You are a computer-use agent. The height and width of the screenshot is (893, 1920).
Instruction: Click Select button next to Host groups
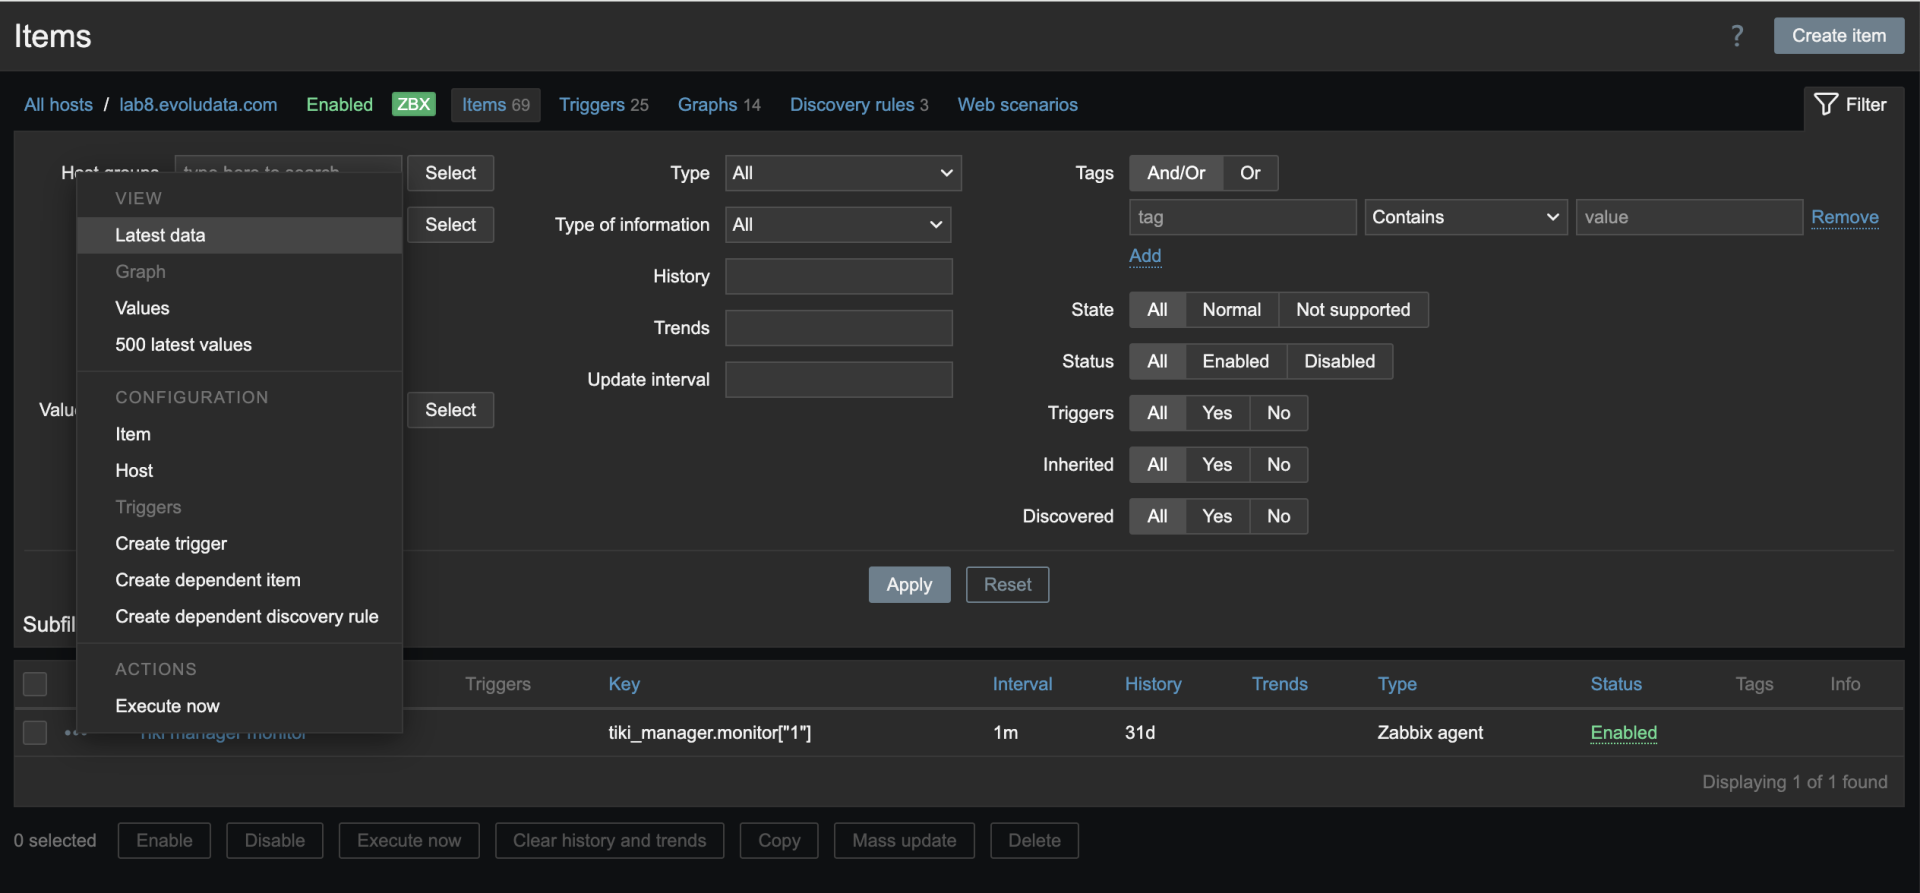pos(450,173)
